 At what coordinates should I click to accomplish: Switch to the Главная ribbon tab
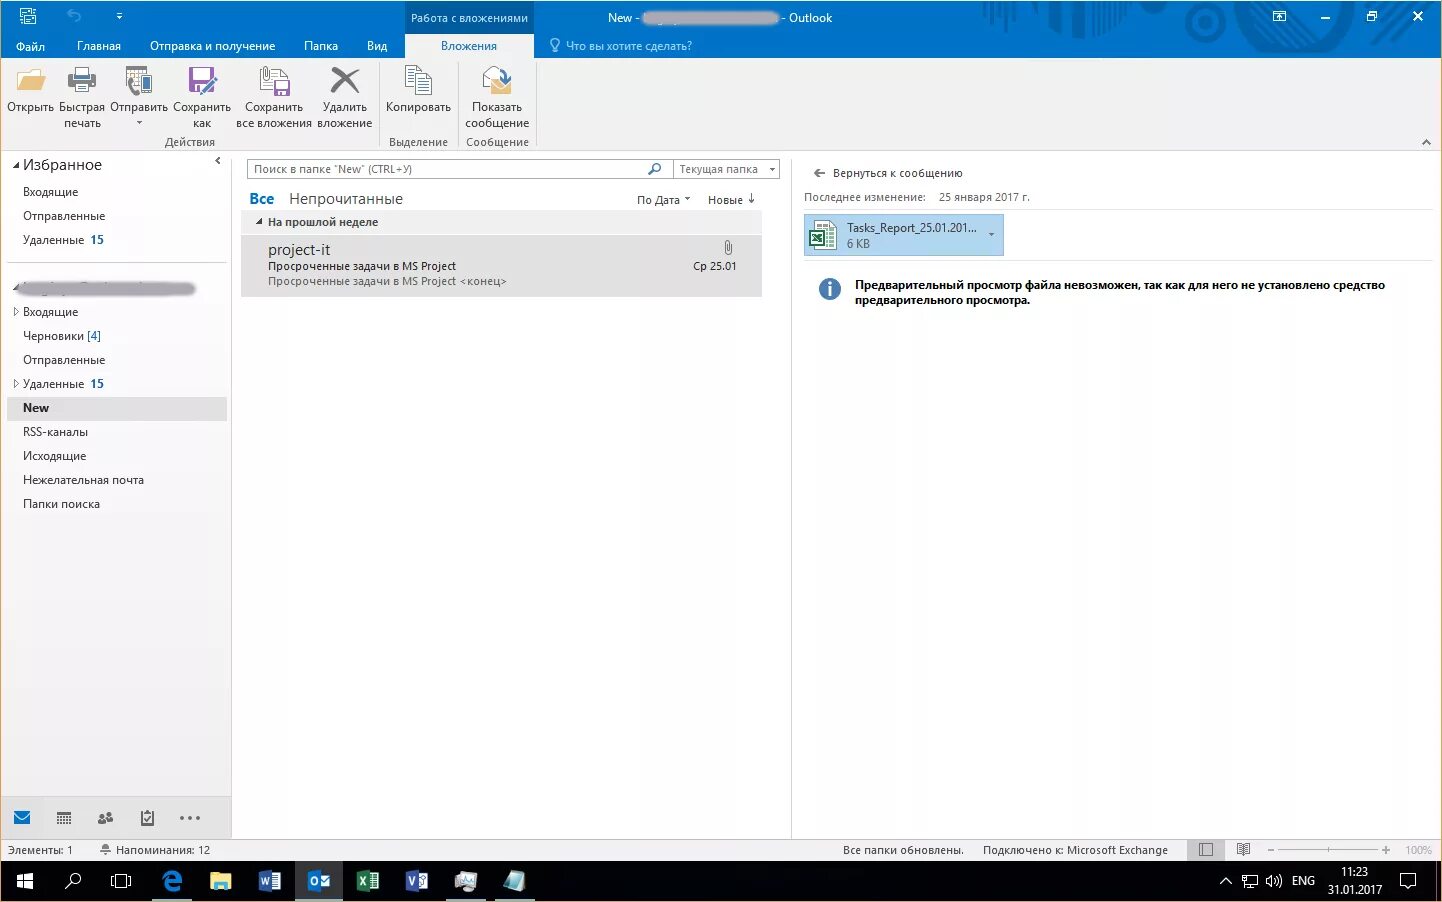point(99,46)
